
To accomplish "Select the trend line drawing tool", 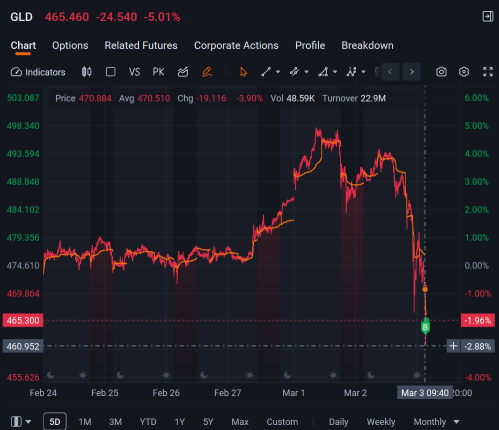I will (266, 72).
